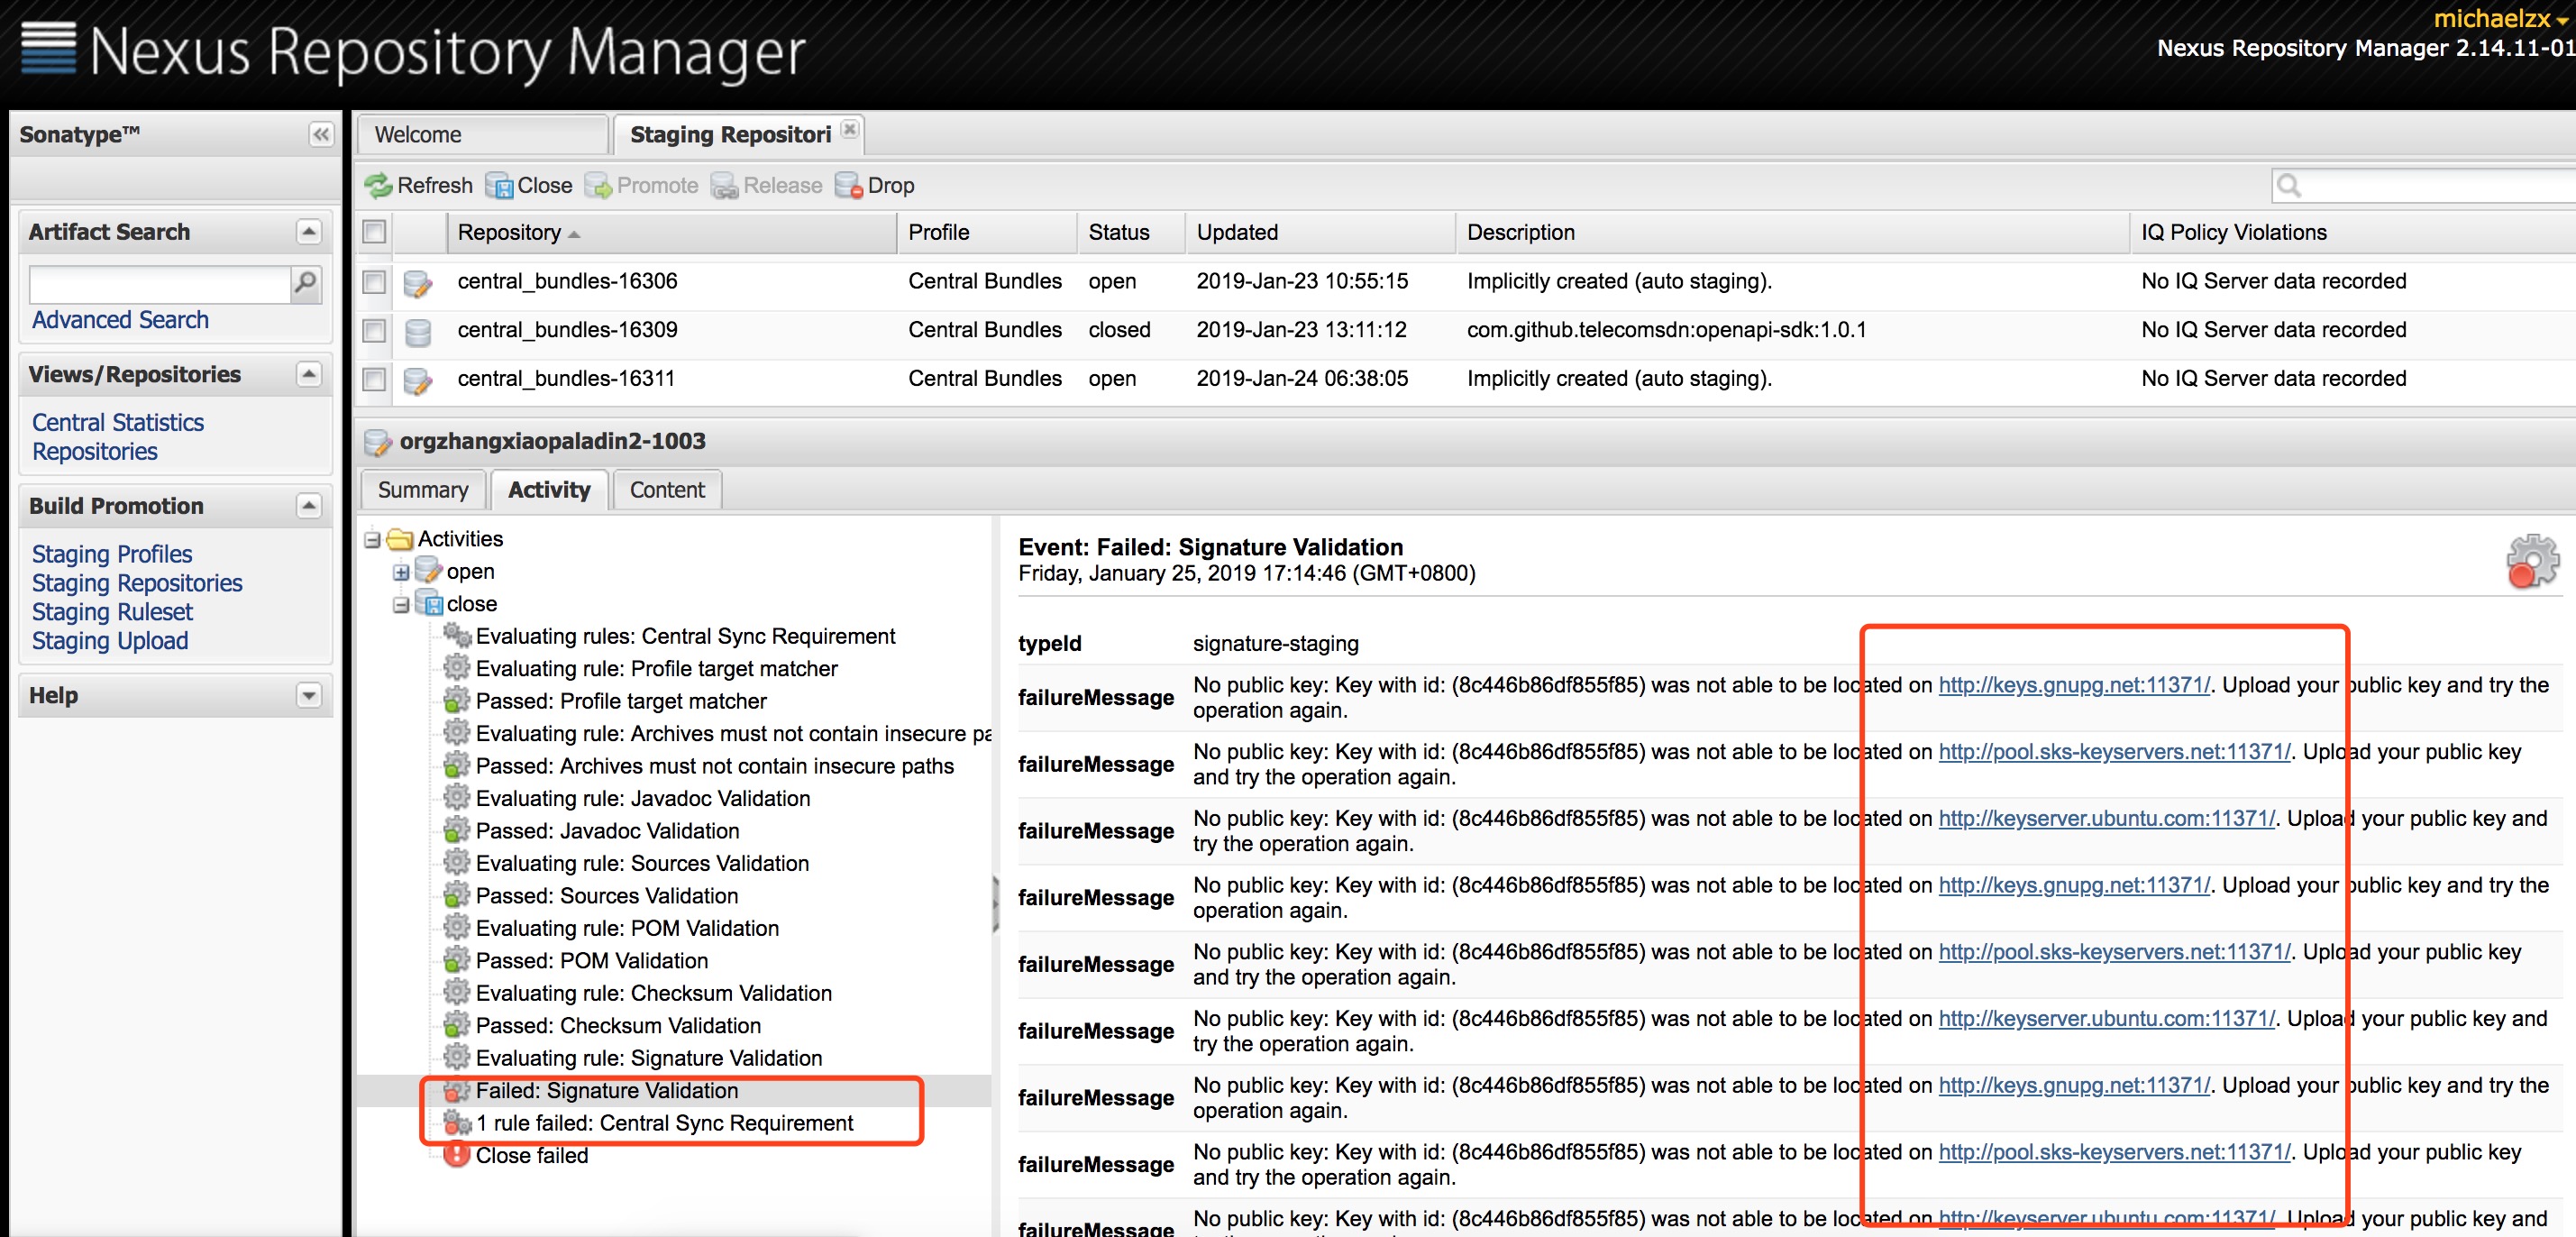Toggle the select-all repositories checkbox
2576x1237 pixels.
point(374,232)
